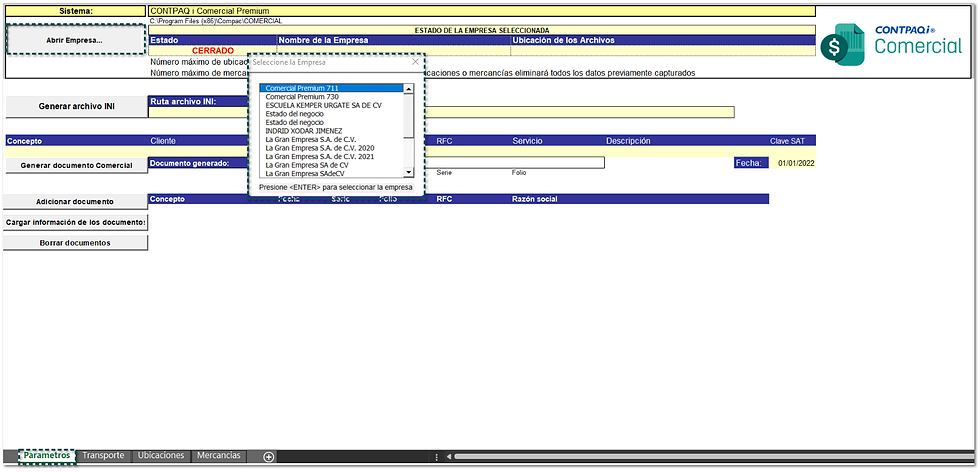
Task: Click Generar archivo INI button
Action: pos(76,107)
